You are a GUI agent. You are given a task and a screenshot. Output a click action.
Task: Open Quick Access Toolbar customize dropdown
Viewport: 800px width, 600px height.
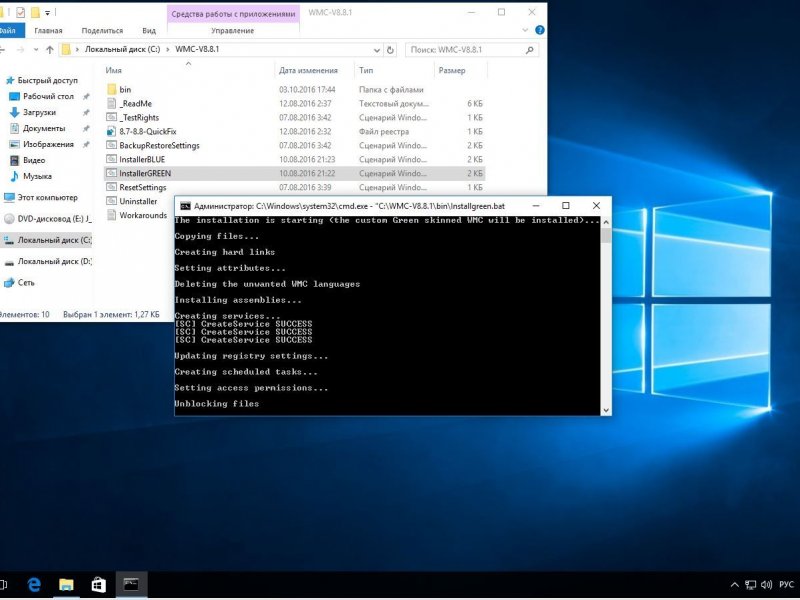click(x=47, y=13)
